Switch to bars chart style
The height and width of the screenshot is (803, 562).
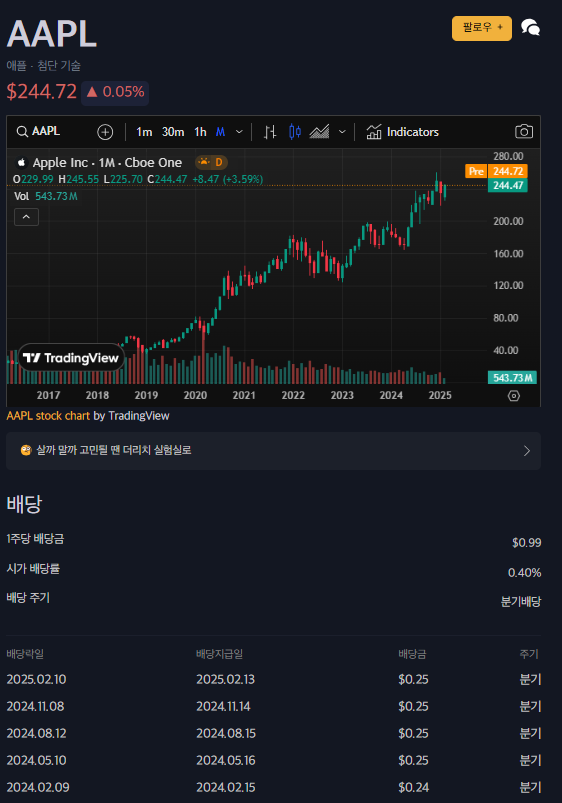pos(270,132)
